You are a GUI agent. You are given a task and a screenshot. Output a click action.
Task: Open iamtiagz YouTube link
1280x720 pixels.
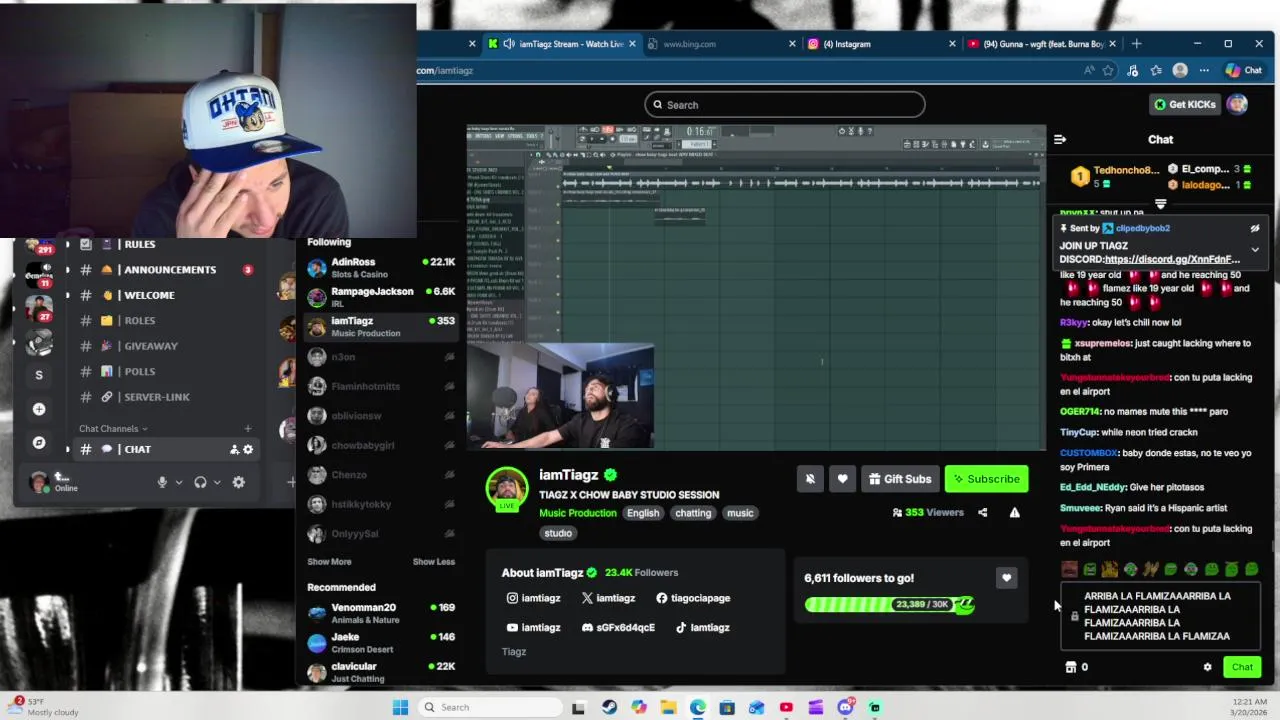click(x=534, y=628)
